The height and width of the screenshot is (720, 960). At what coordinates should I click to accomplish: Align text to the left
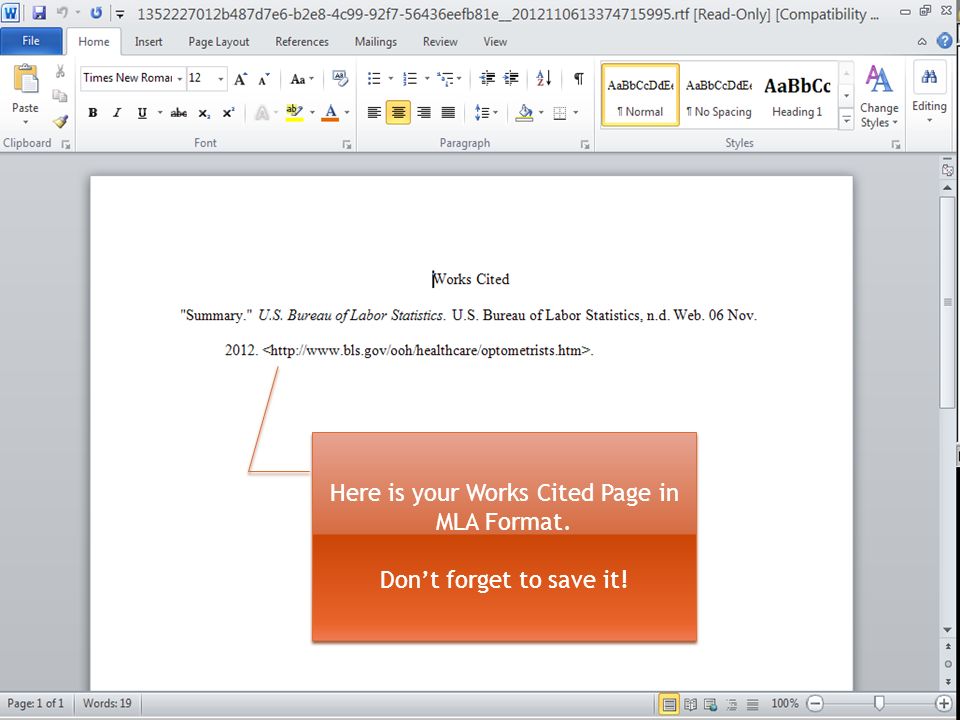[374, 113]
